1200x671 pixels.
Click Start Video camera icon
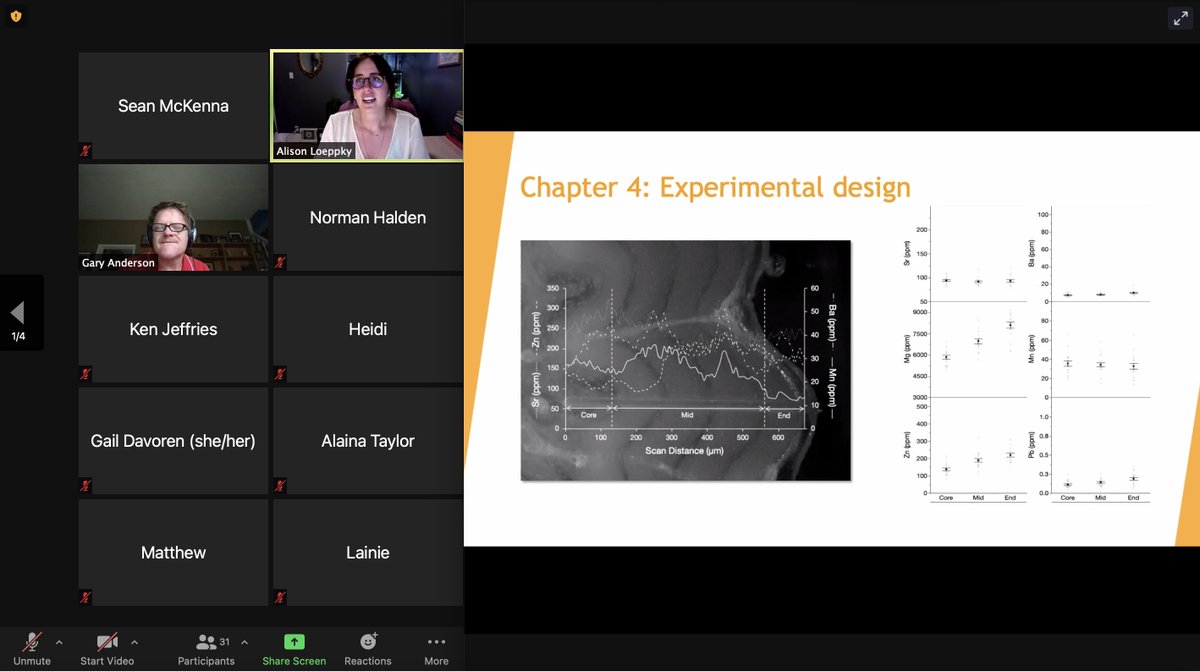coord(107,641)
